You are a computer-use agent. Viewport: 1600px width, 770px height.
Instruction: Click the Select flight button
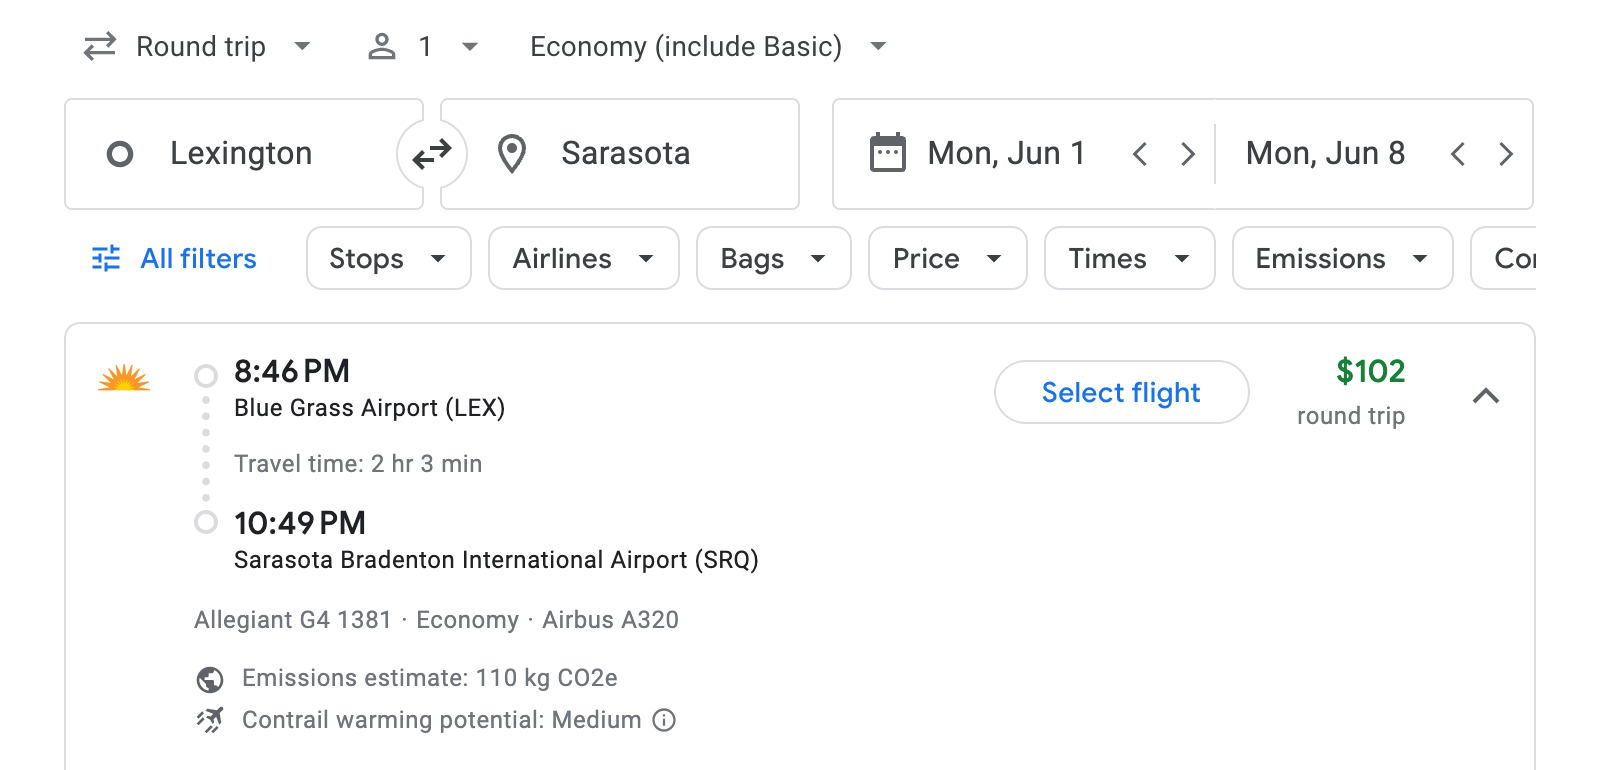coord(1121,392)
